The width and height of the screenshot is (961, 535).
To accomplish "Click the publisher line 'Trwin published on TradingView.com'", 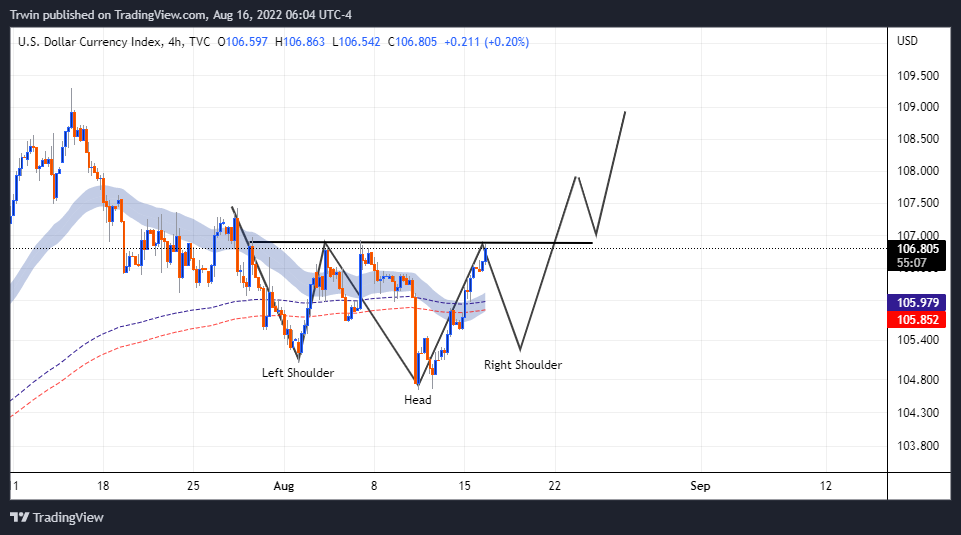I will coord(108,15).
